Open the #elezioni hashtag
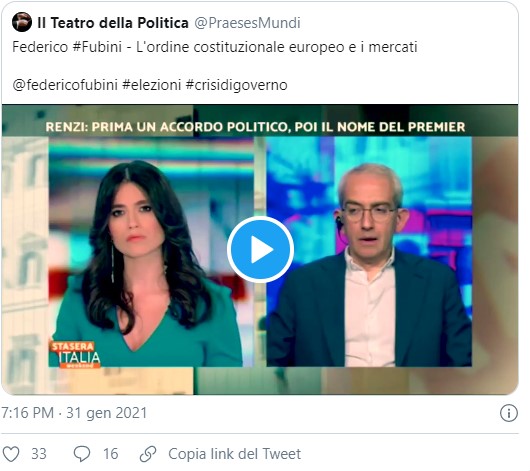Screen dimensions: 530x471 point(152,85)
